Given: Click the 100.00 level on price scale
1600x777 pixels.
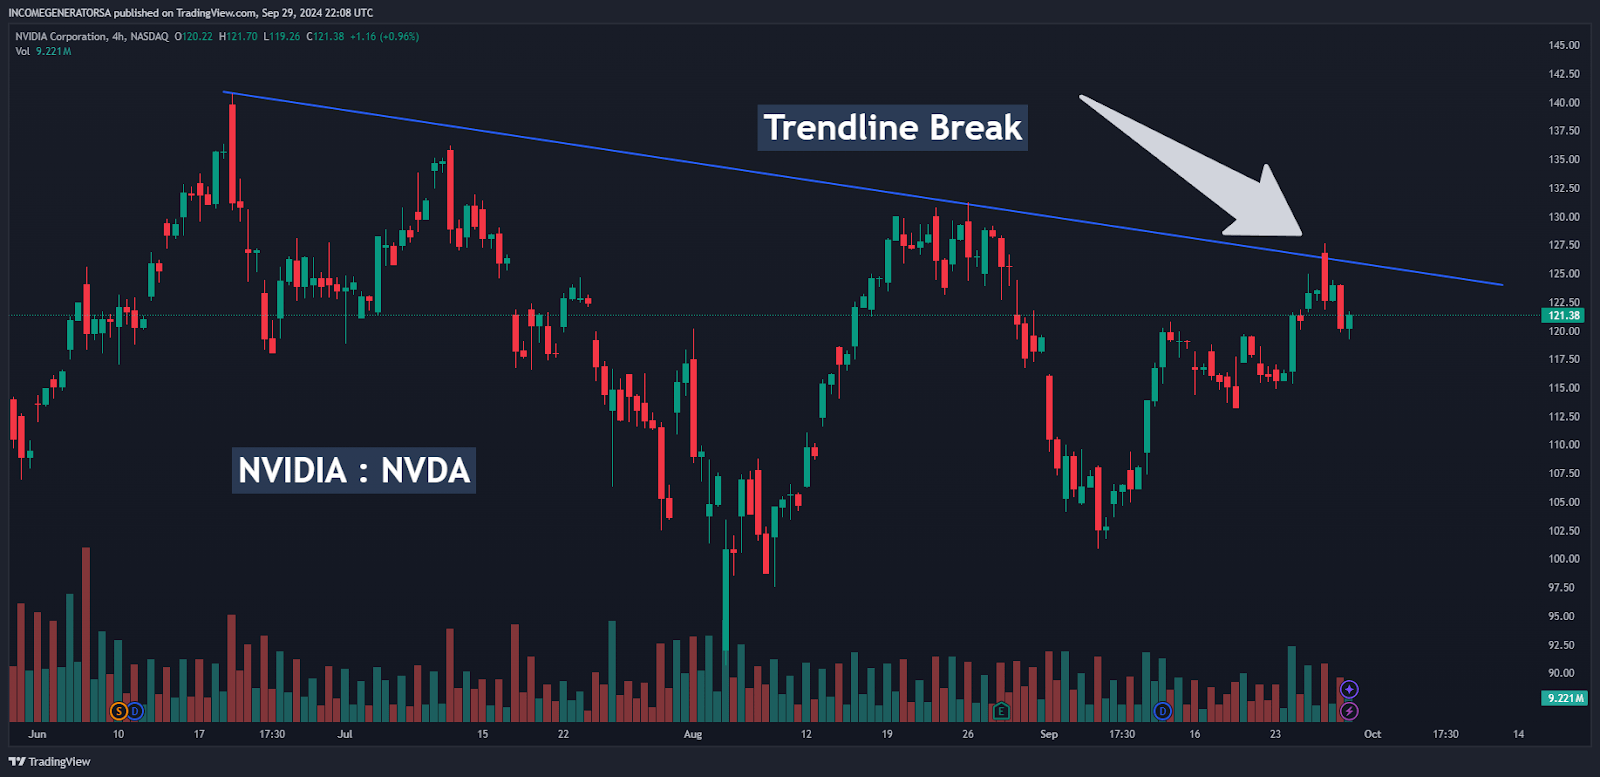Looking at the screenshot, I should pyautogui.click(x=1564, y=559).
